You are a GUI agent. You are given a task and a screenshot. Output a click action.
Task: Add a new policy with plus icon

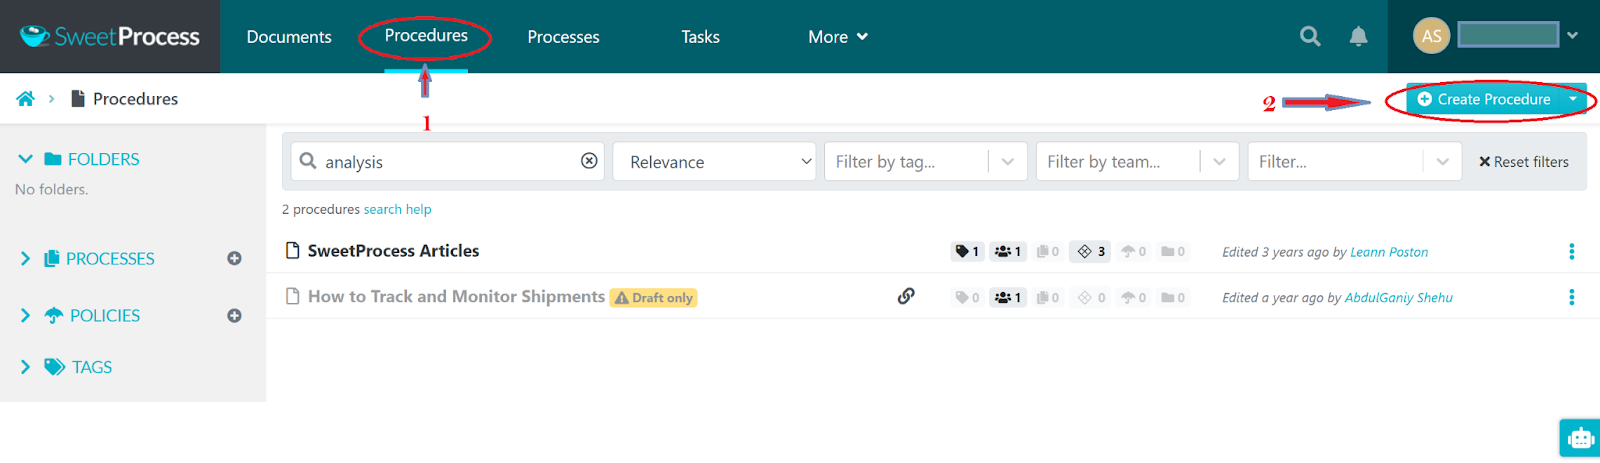[x=234, y=315]
